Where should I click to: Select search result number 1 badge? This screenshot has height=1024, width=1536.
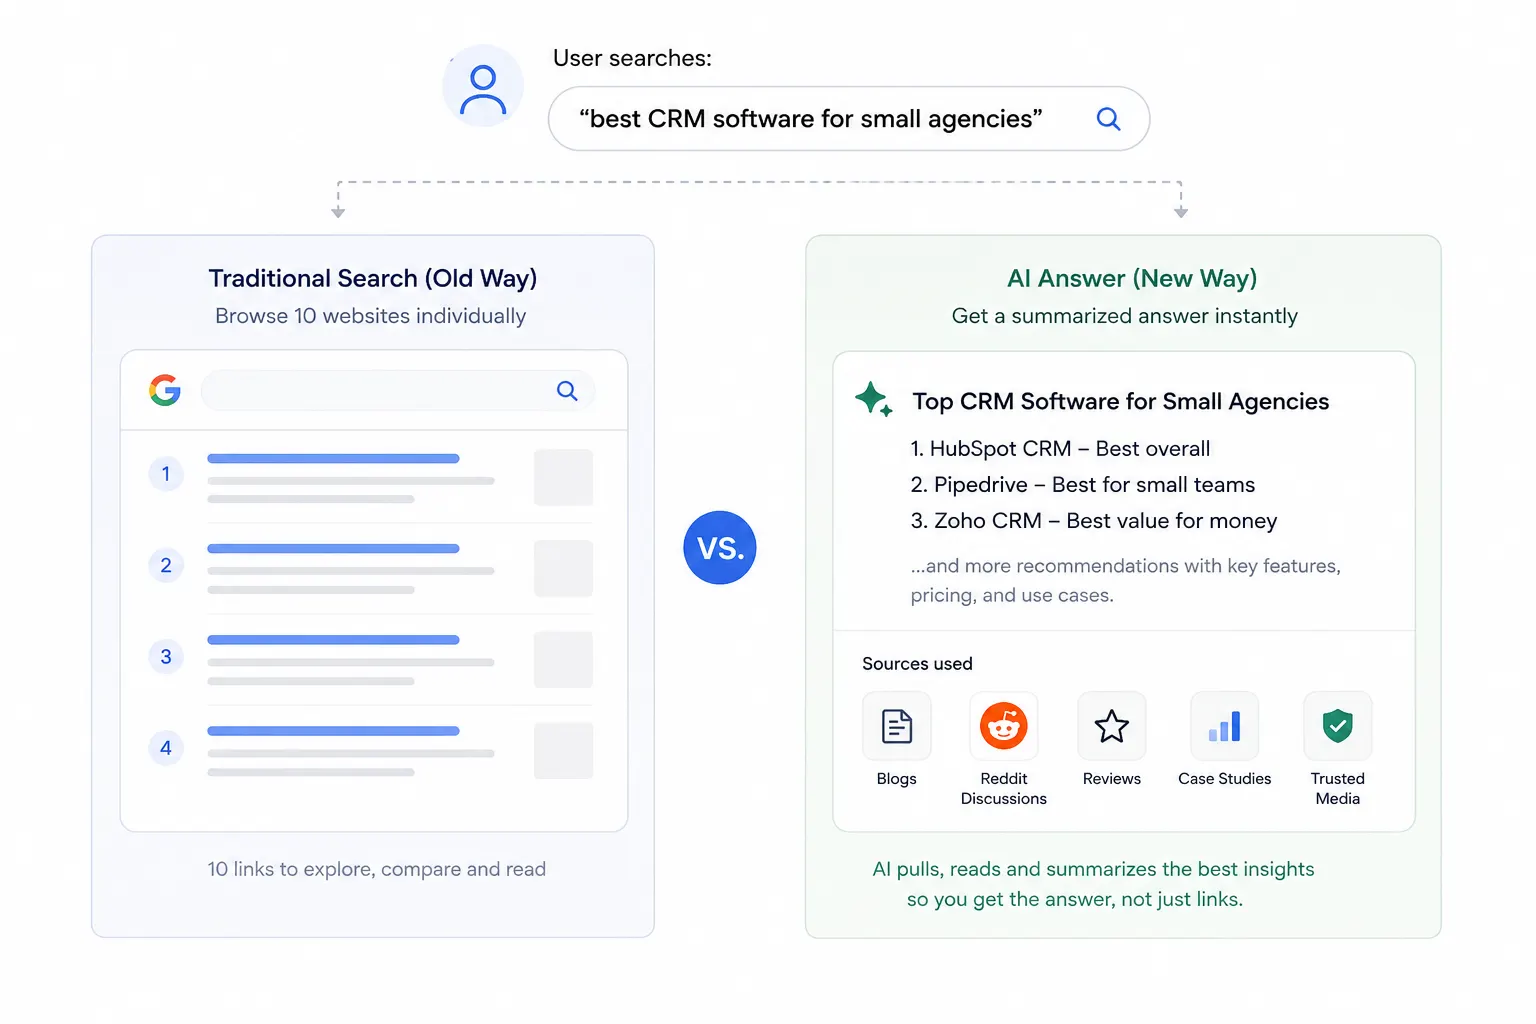pyautogui.click(x=166, y=474)
